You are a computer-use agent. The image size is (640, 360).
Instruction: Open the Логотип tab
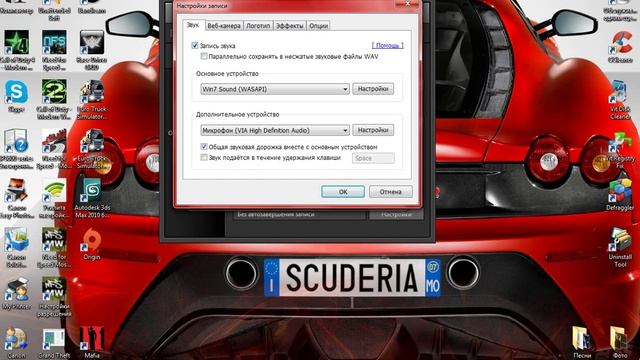(258, 26)
